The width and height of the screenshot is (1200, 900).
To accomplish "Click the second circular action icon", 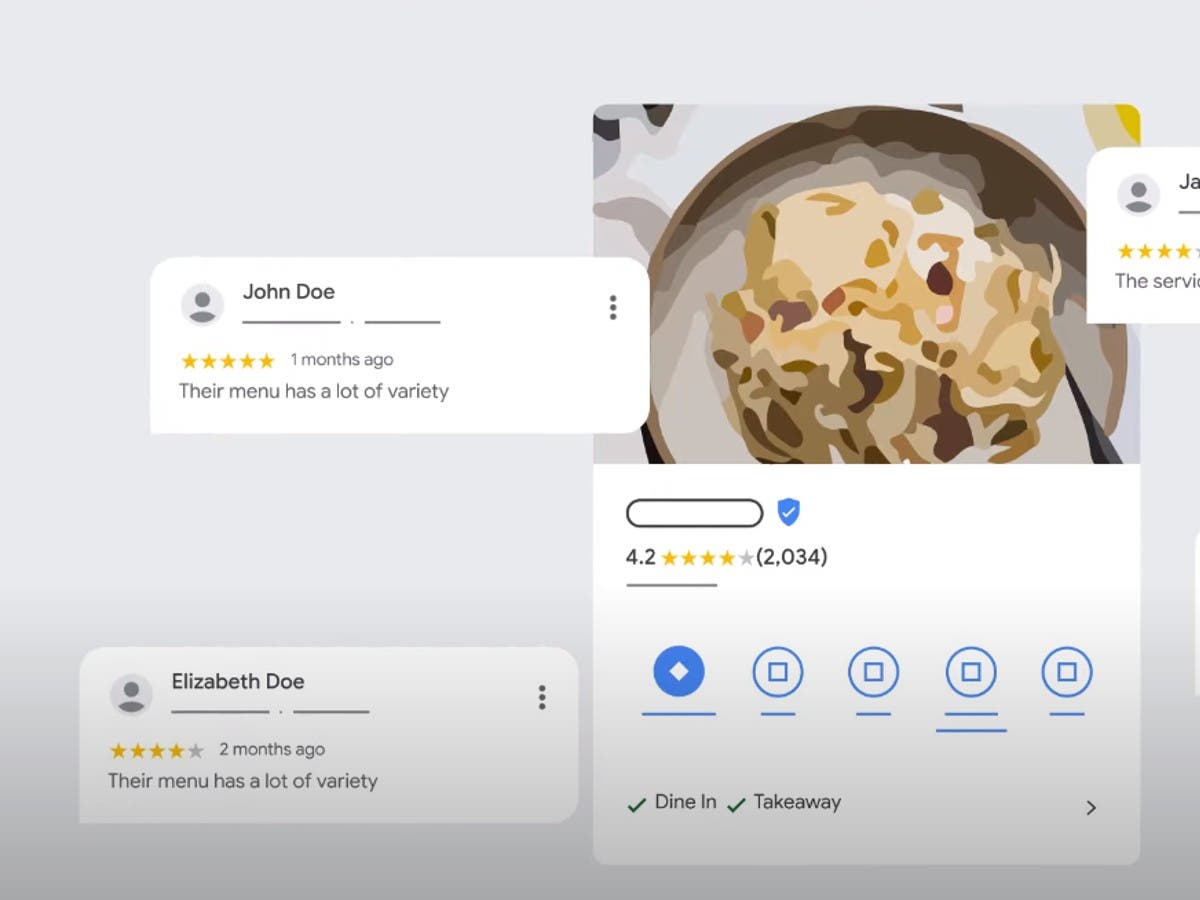I will [x=778, y=672].
